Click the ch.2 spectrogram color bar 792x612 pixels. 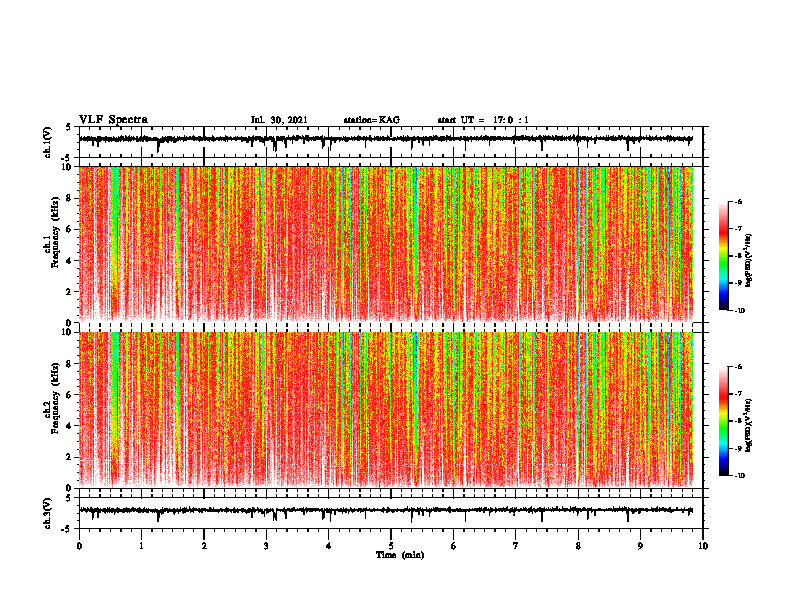pos(723,421)
